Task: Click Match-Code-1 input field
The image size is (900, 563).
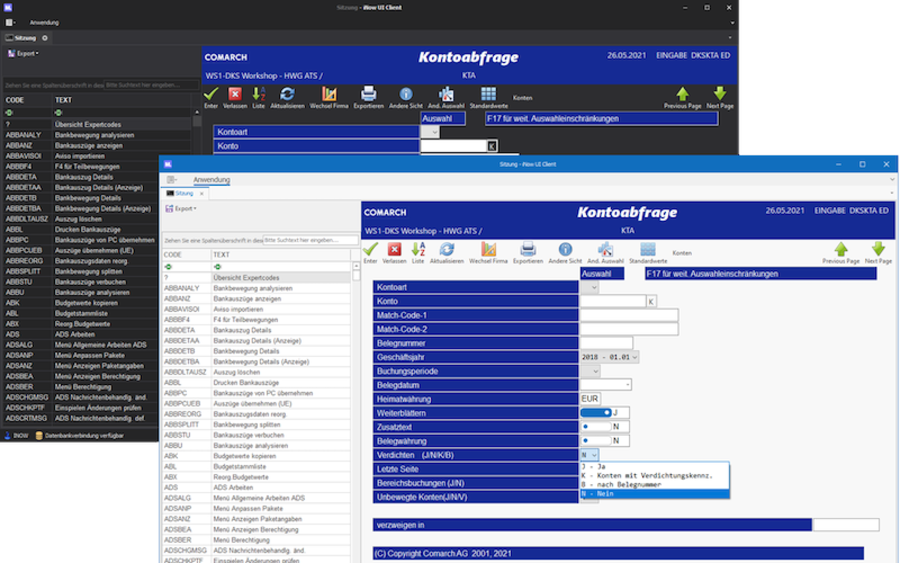Action: pyautogui.click(x=629, y=315)
